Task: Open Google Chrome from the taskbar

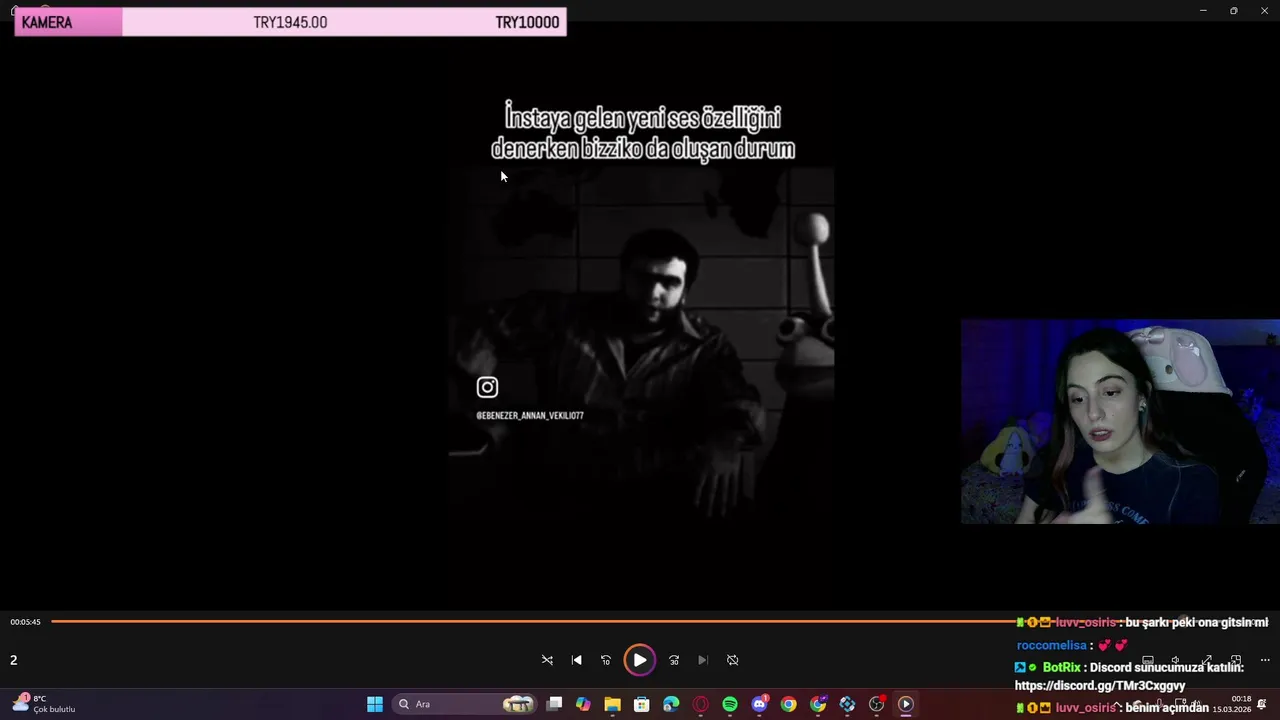Action: 789,704
